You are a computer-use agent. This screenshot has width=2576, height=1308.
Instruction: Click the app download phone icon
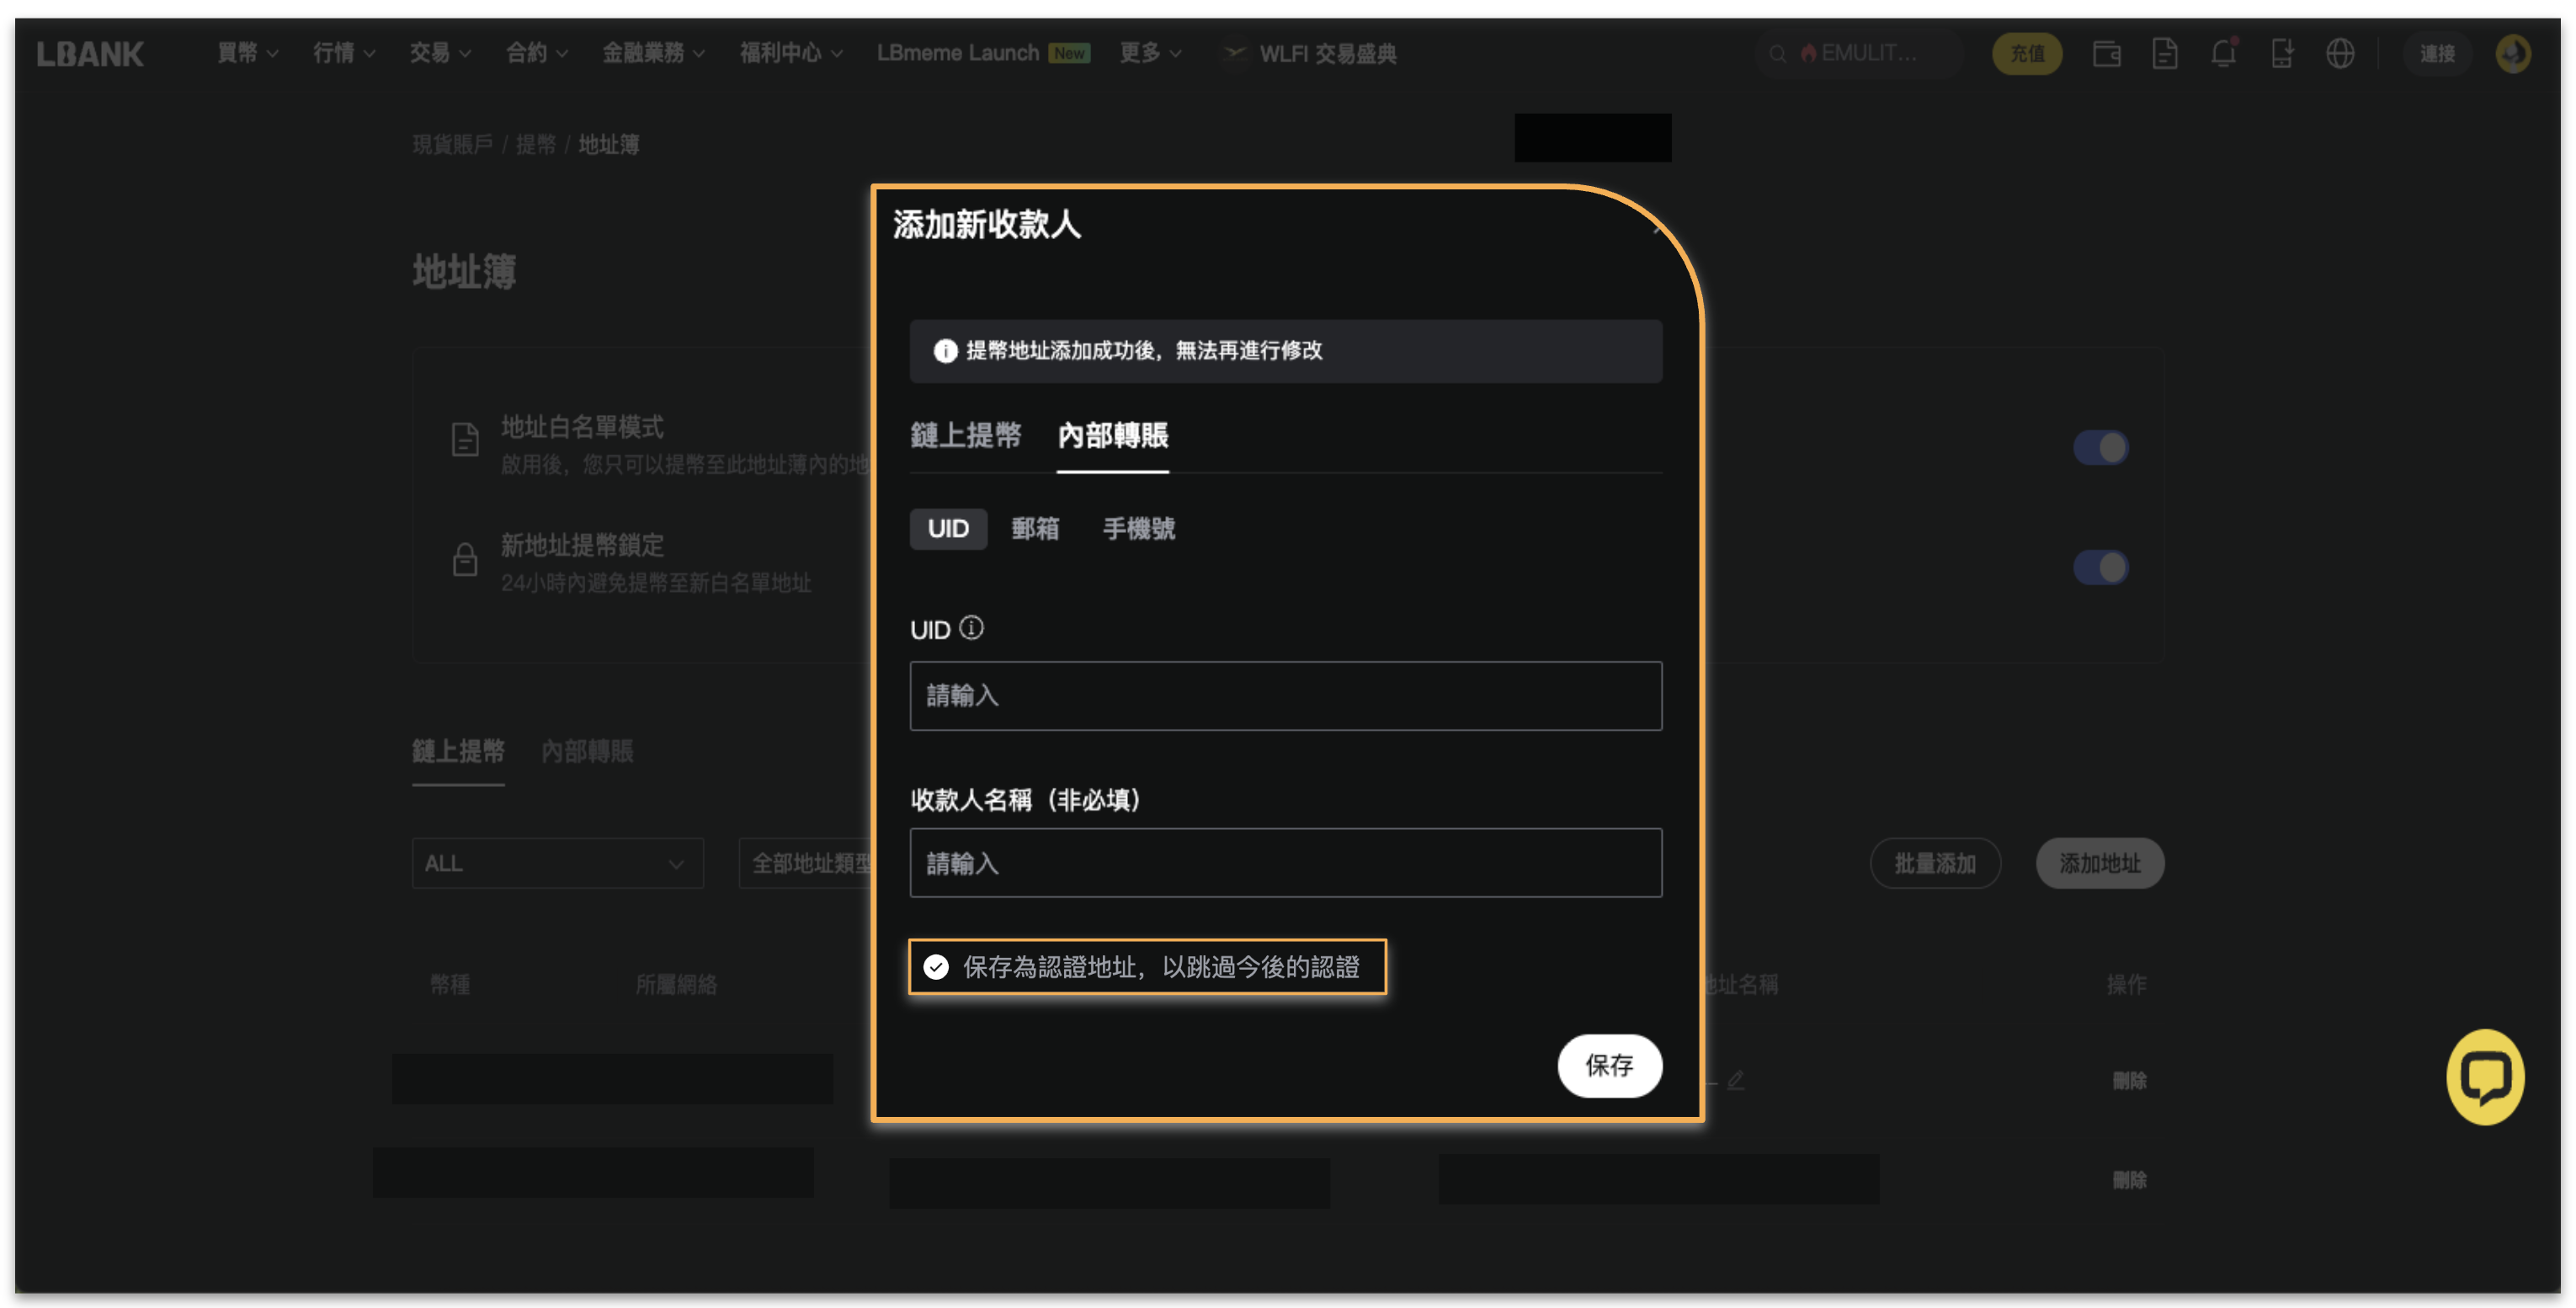(x=2281, y=53)
